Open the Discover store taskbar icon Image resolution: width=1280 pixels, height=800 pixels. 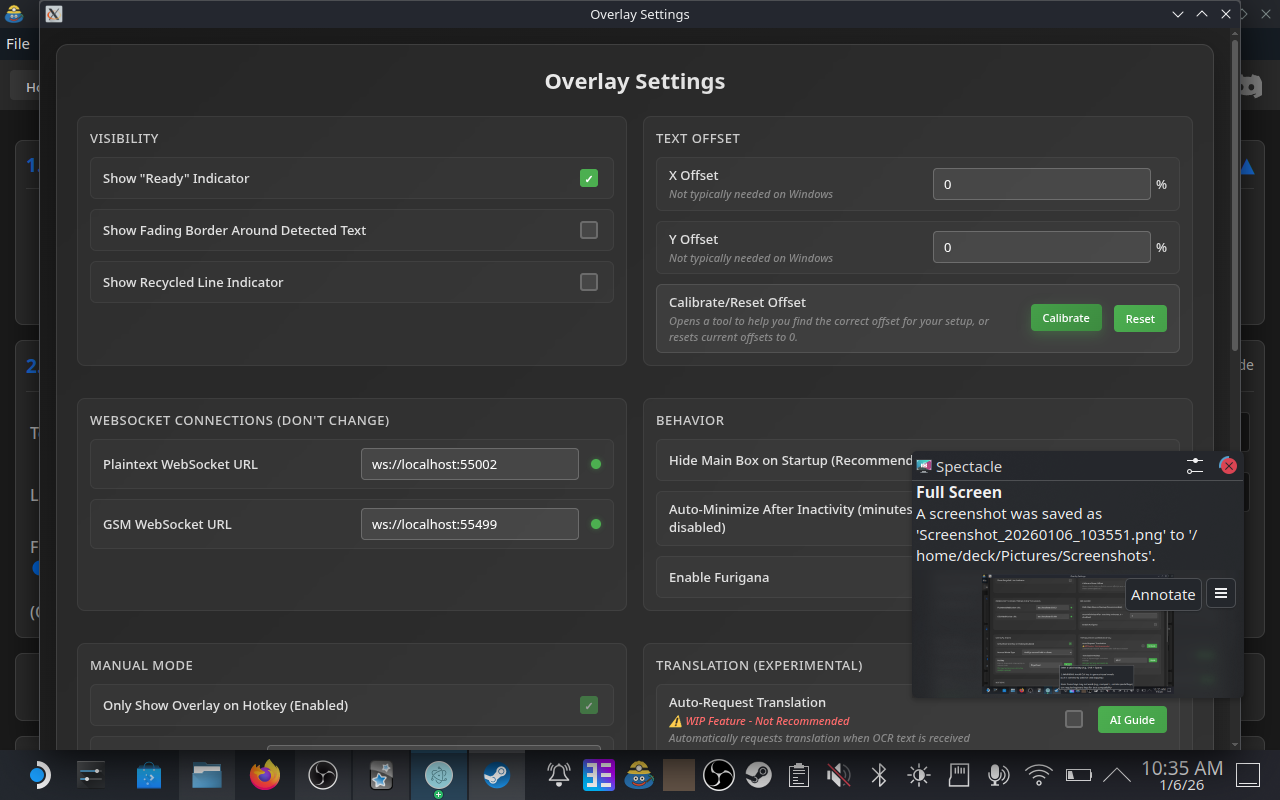[149, 775]
